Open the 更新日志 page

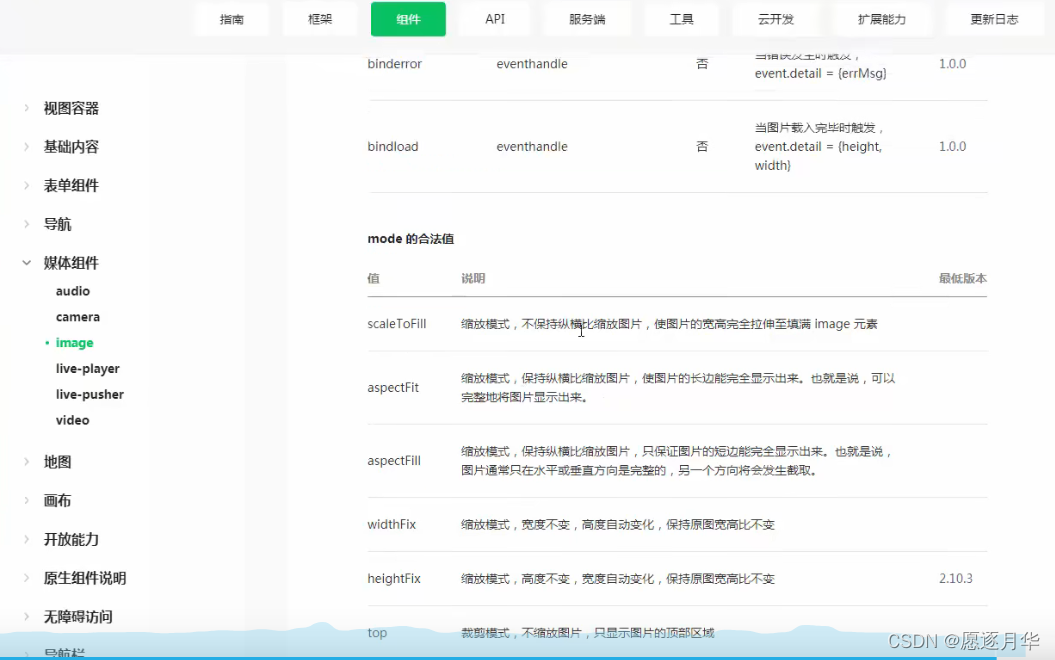tap(994, 18)
